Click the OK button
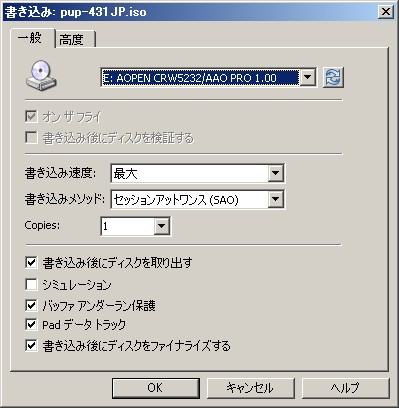The height and width of the screenshot is (408, 399). tap(156, 388)
